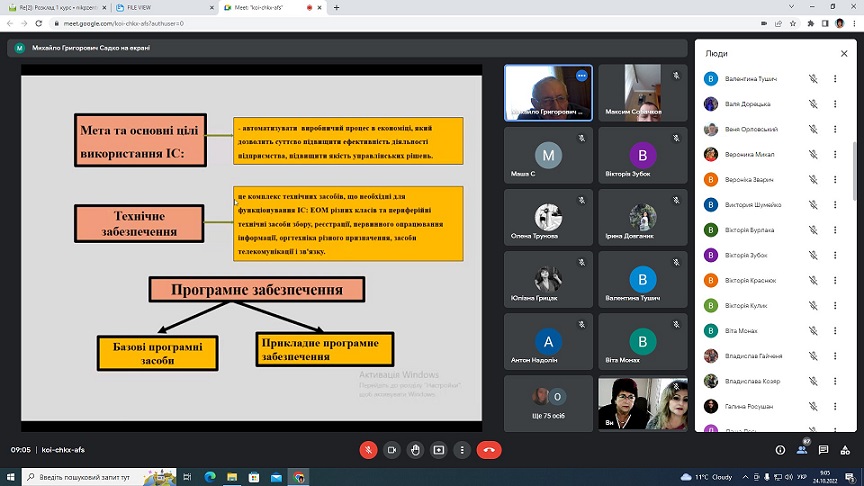Select the Ірина Довганик participant tile
Viewport: 864px width, 486px height.
[642, 218]
